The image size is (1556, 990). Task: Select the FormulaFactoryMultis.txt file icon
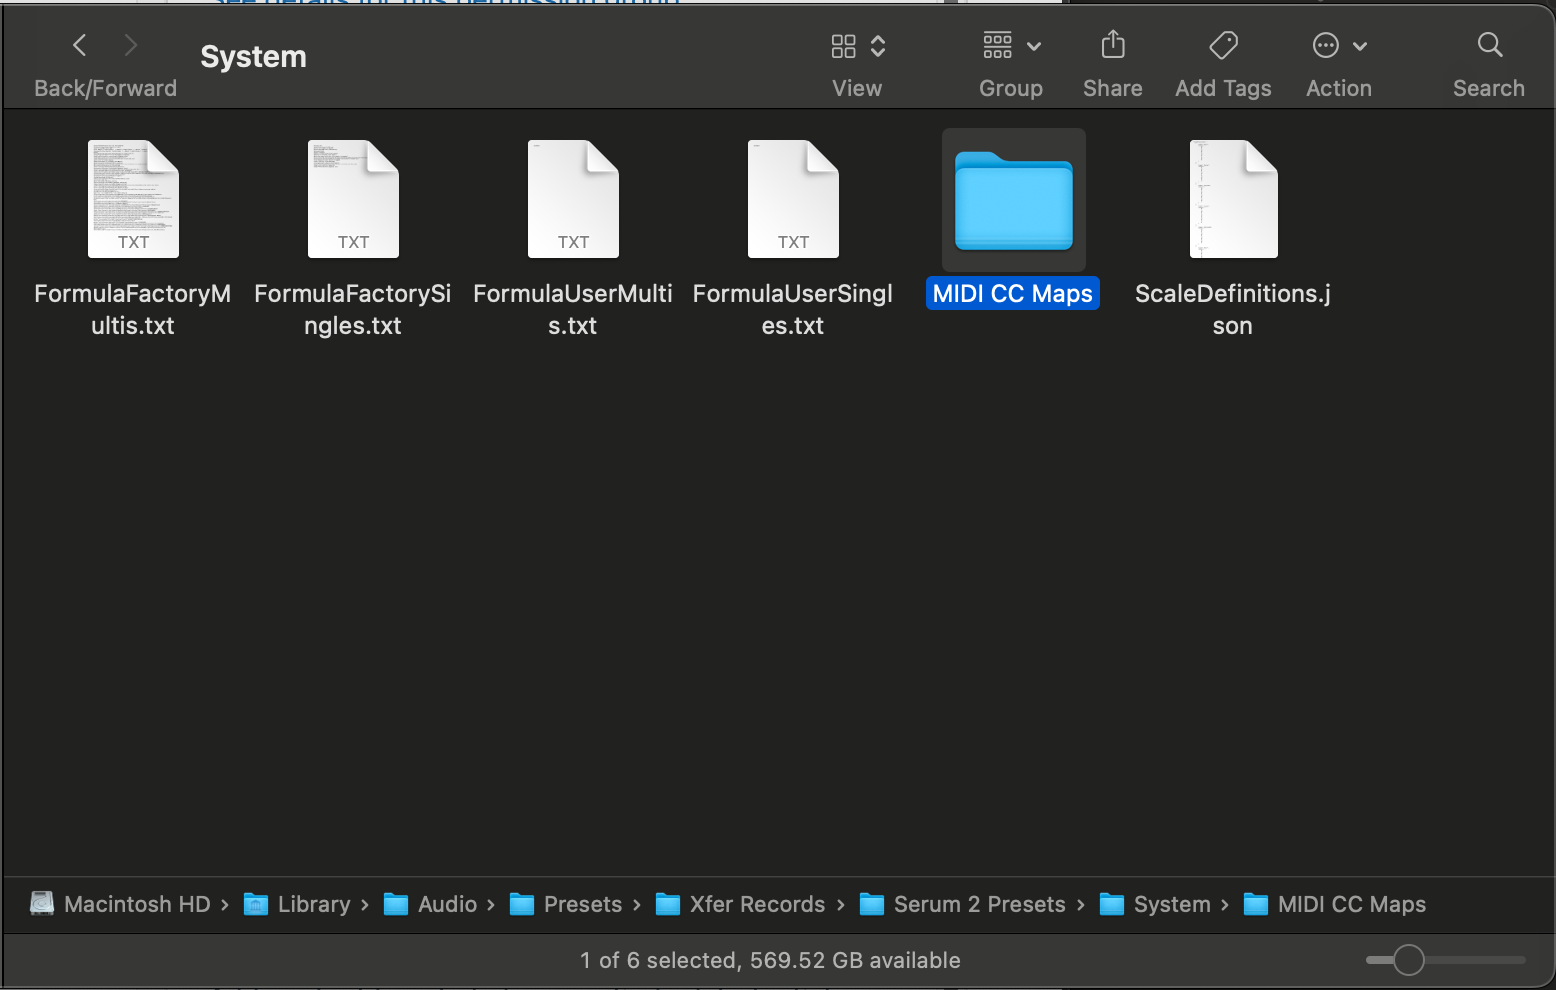[x=133, y=199]
